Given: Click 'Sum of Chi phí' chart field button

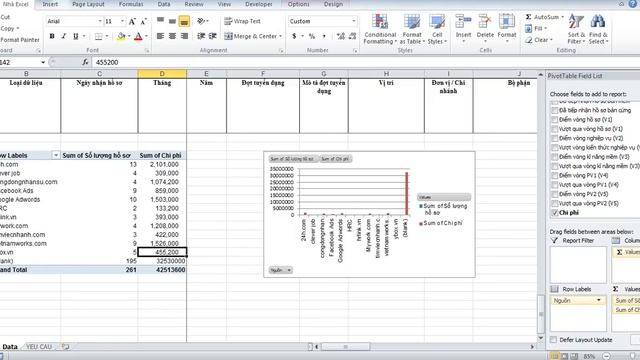Looking at the screenshot, I should click(335, 159).
